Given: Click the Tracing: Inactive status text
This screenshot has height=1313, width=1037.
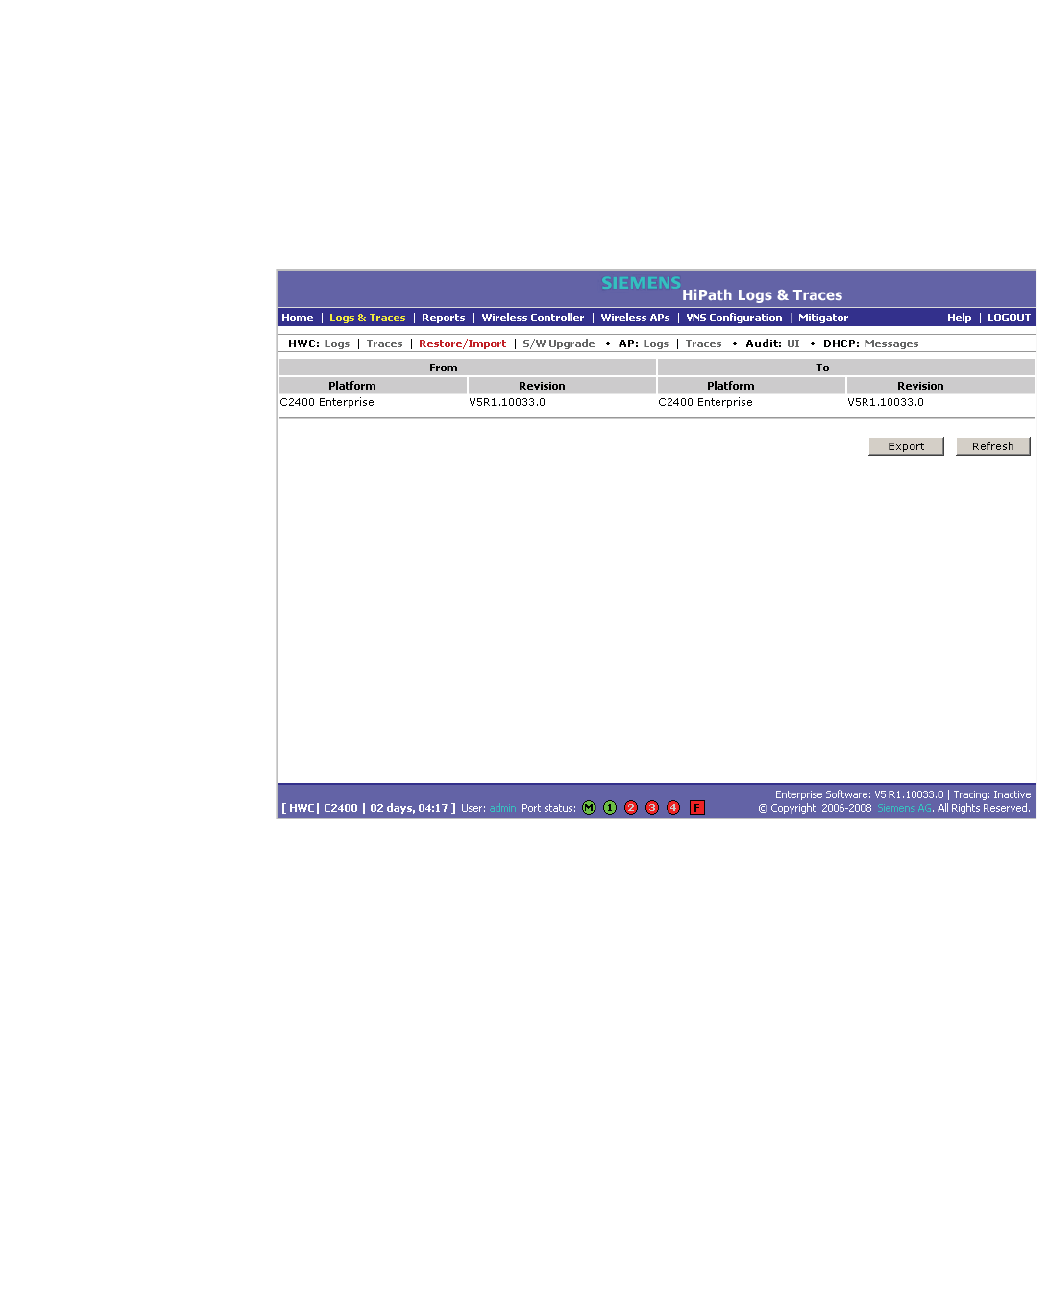Looking at the screenshot, I should (x=992, y=795).
